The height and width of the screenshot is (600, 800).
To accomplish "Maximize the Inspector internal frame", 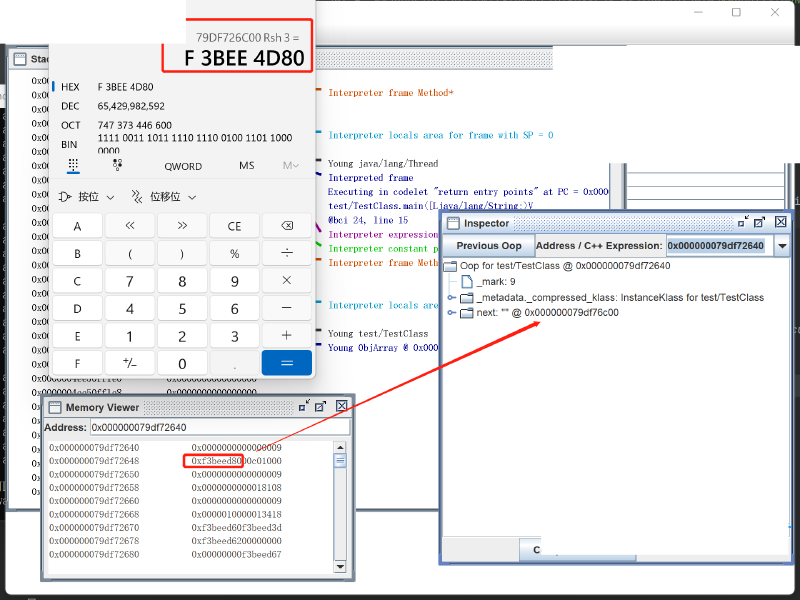I will 760,223.
